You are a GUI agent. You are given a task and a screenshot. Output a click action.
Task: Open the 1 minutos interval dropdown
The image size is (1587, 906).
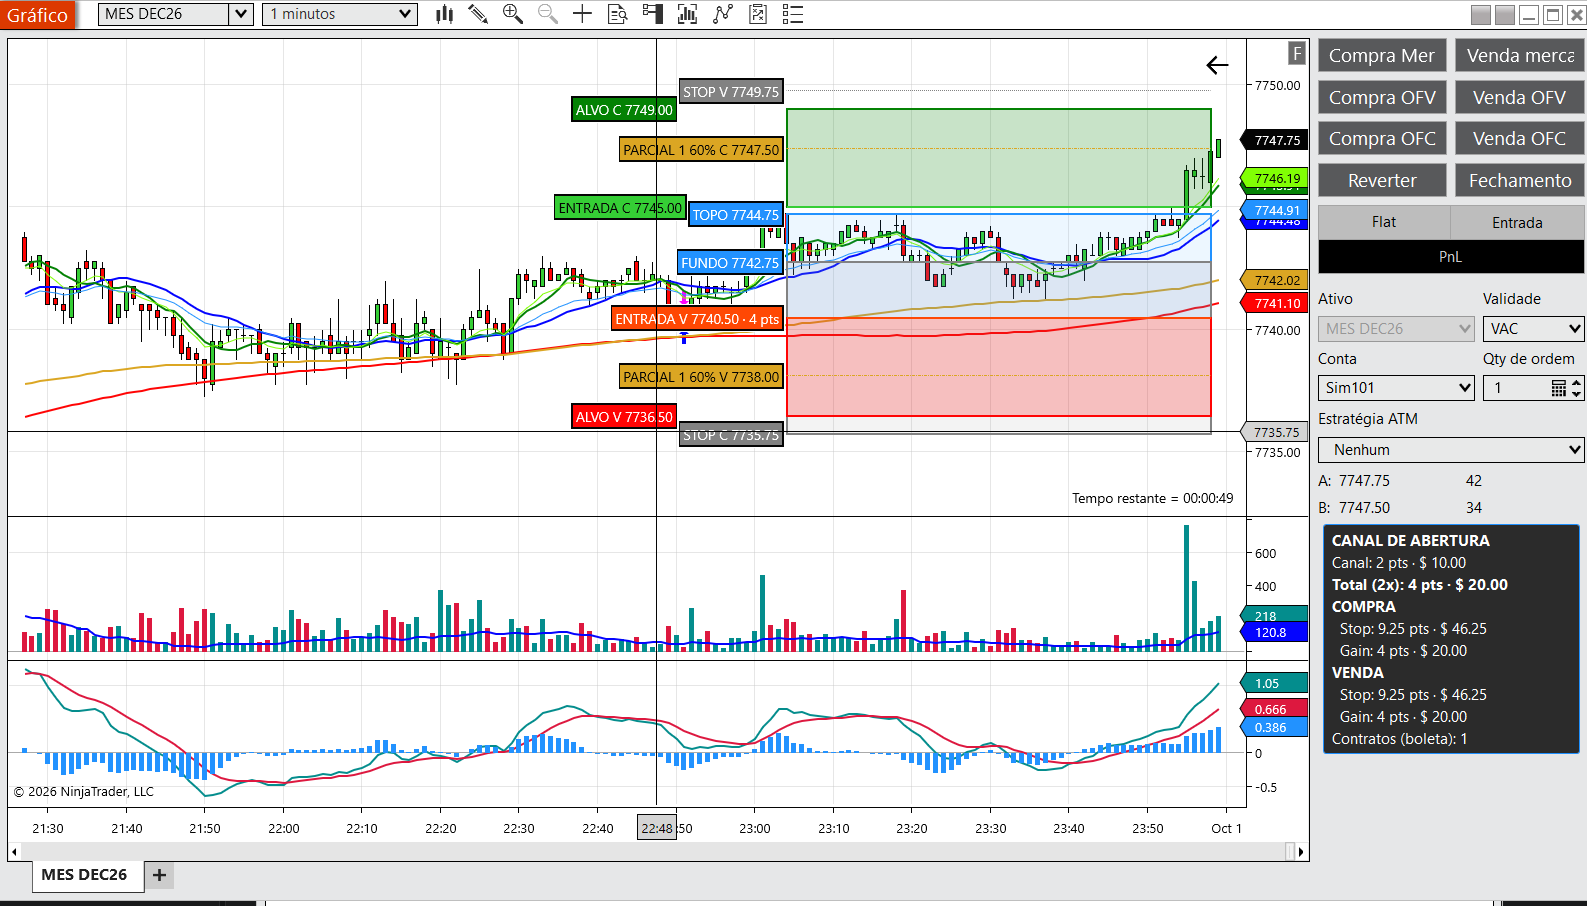click(x=340, y=14)
